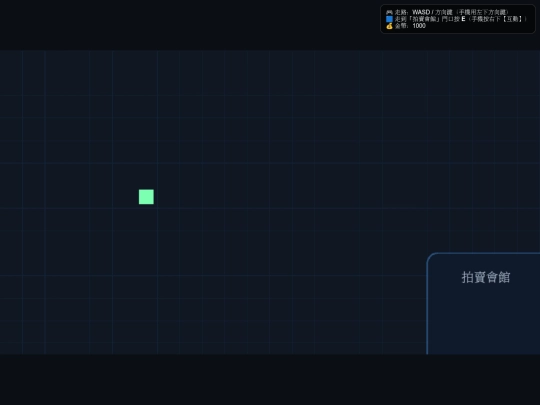Viewport: 540px width, 405px height.
Task: Click the WASD walking instructions text
Action: coord(451,12)
